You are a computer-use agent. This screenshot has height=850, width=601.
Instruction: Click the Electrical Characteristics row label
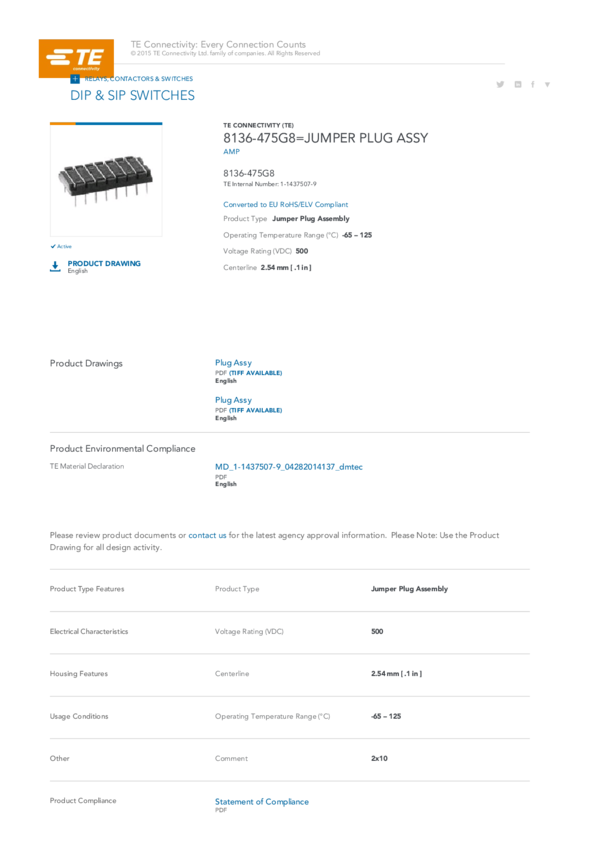[x=89, y=632]
